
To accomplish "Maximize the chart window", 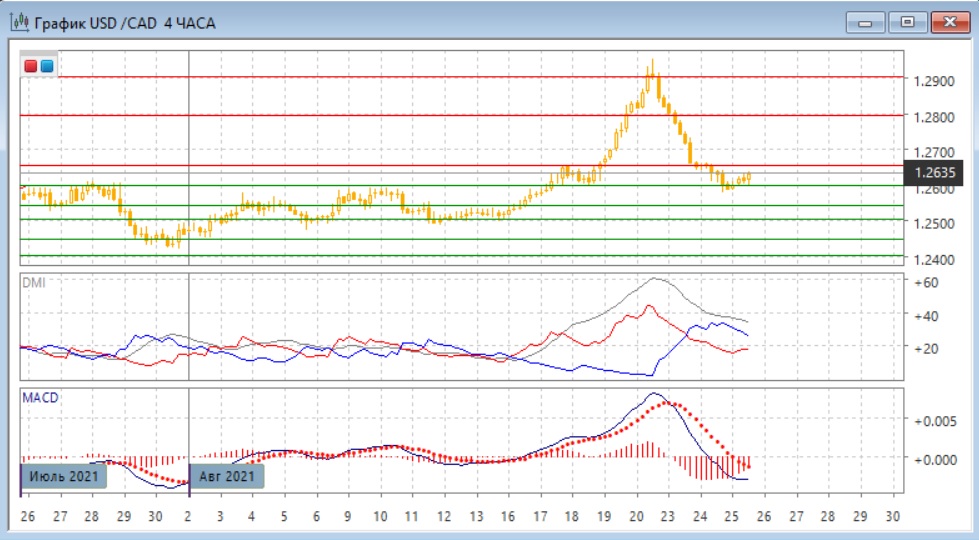I will pyautogui.click(x=907, y=21).
